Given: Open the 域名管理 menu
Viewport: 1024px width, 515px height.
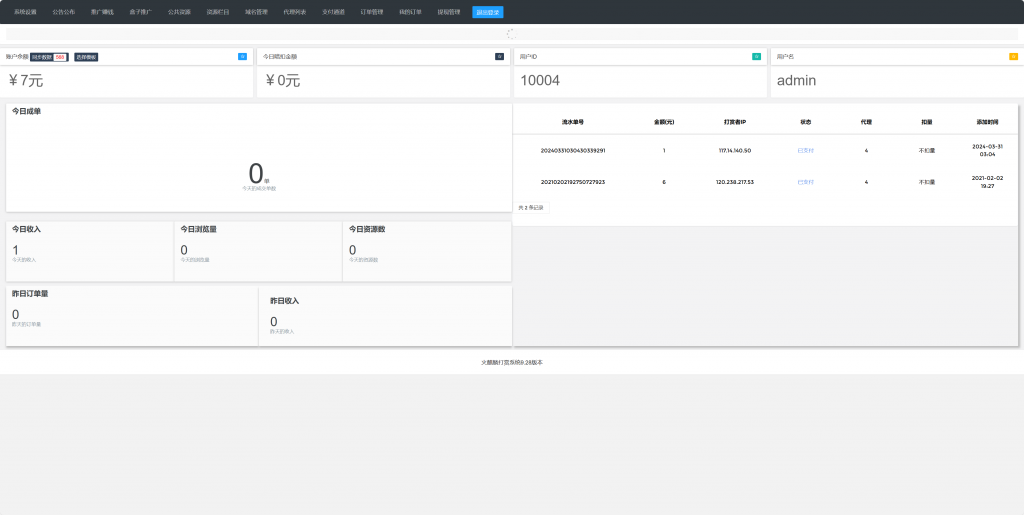Looking at the screenshot, I should pyautogui.click(x=256, y=12).
